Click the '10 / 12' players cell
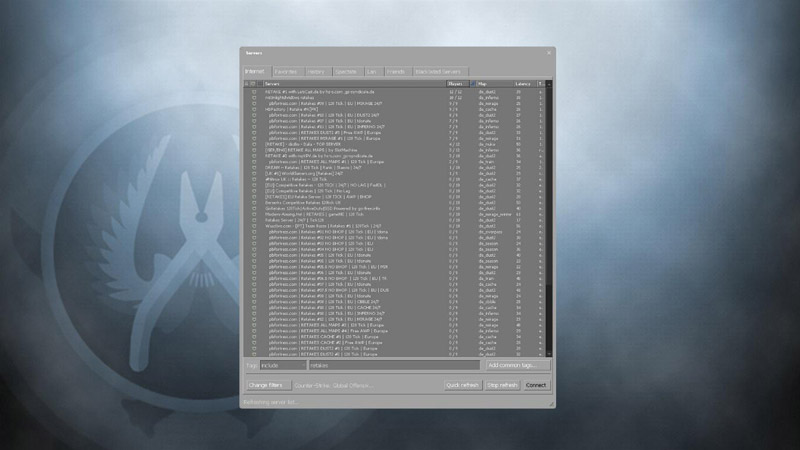This screenshot has width=800, height=450. [x=455, y=98]
